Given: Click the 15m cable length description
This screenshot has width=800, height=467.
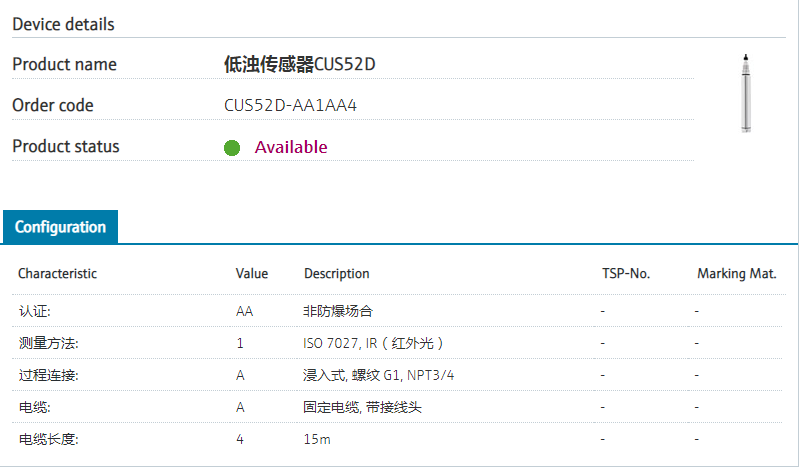Looking at the screenshot, I should pos(317,439).
